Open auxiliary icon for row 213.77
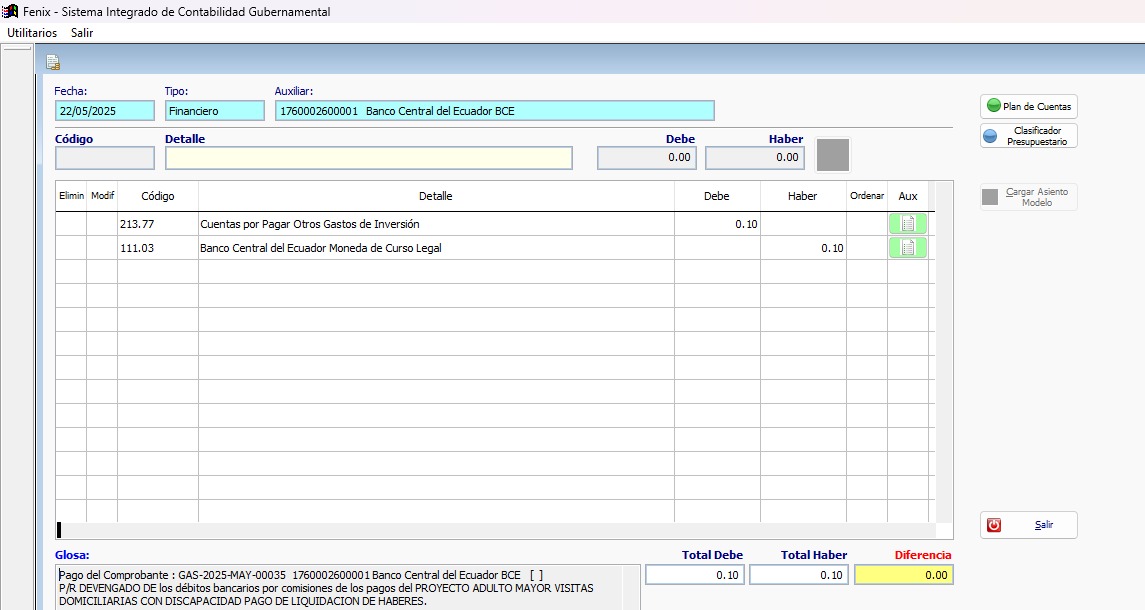Screen dimensions: 1145x610 pyautogui.click(x=907, y=224)
